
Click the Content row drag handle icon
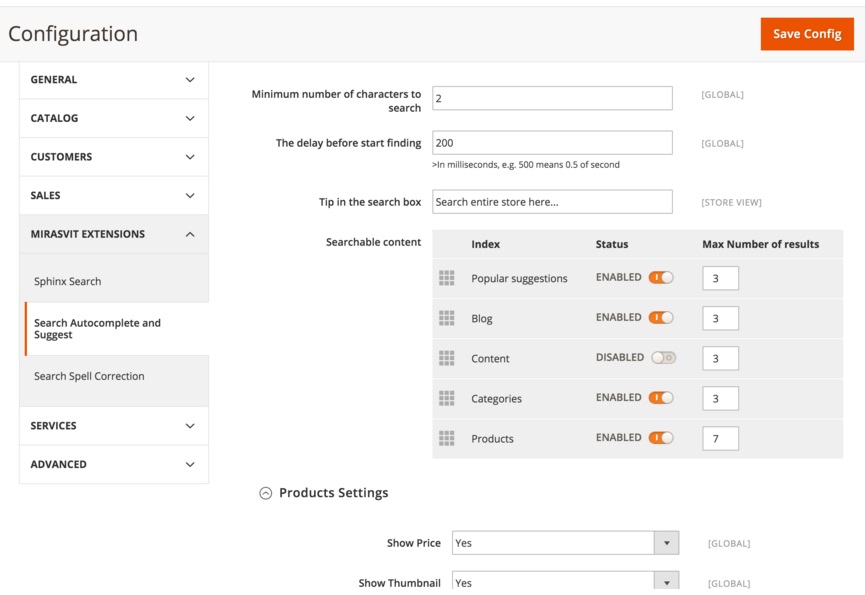coord(447,358)
